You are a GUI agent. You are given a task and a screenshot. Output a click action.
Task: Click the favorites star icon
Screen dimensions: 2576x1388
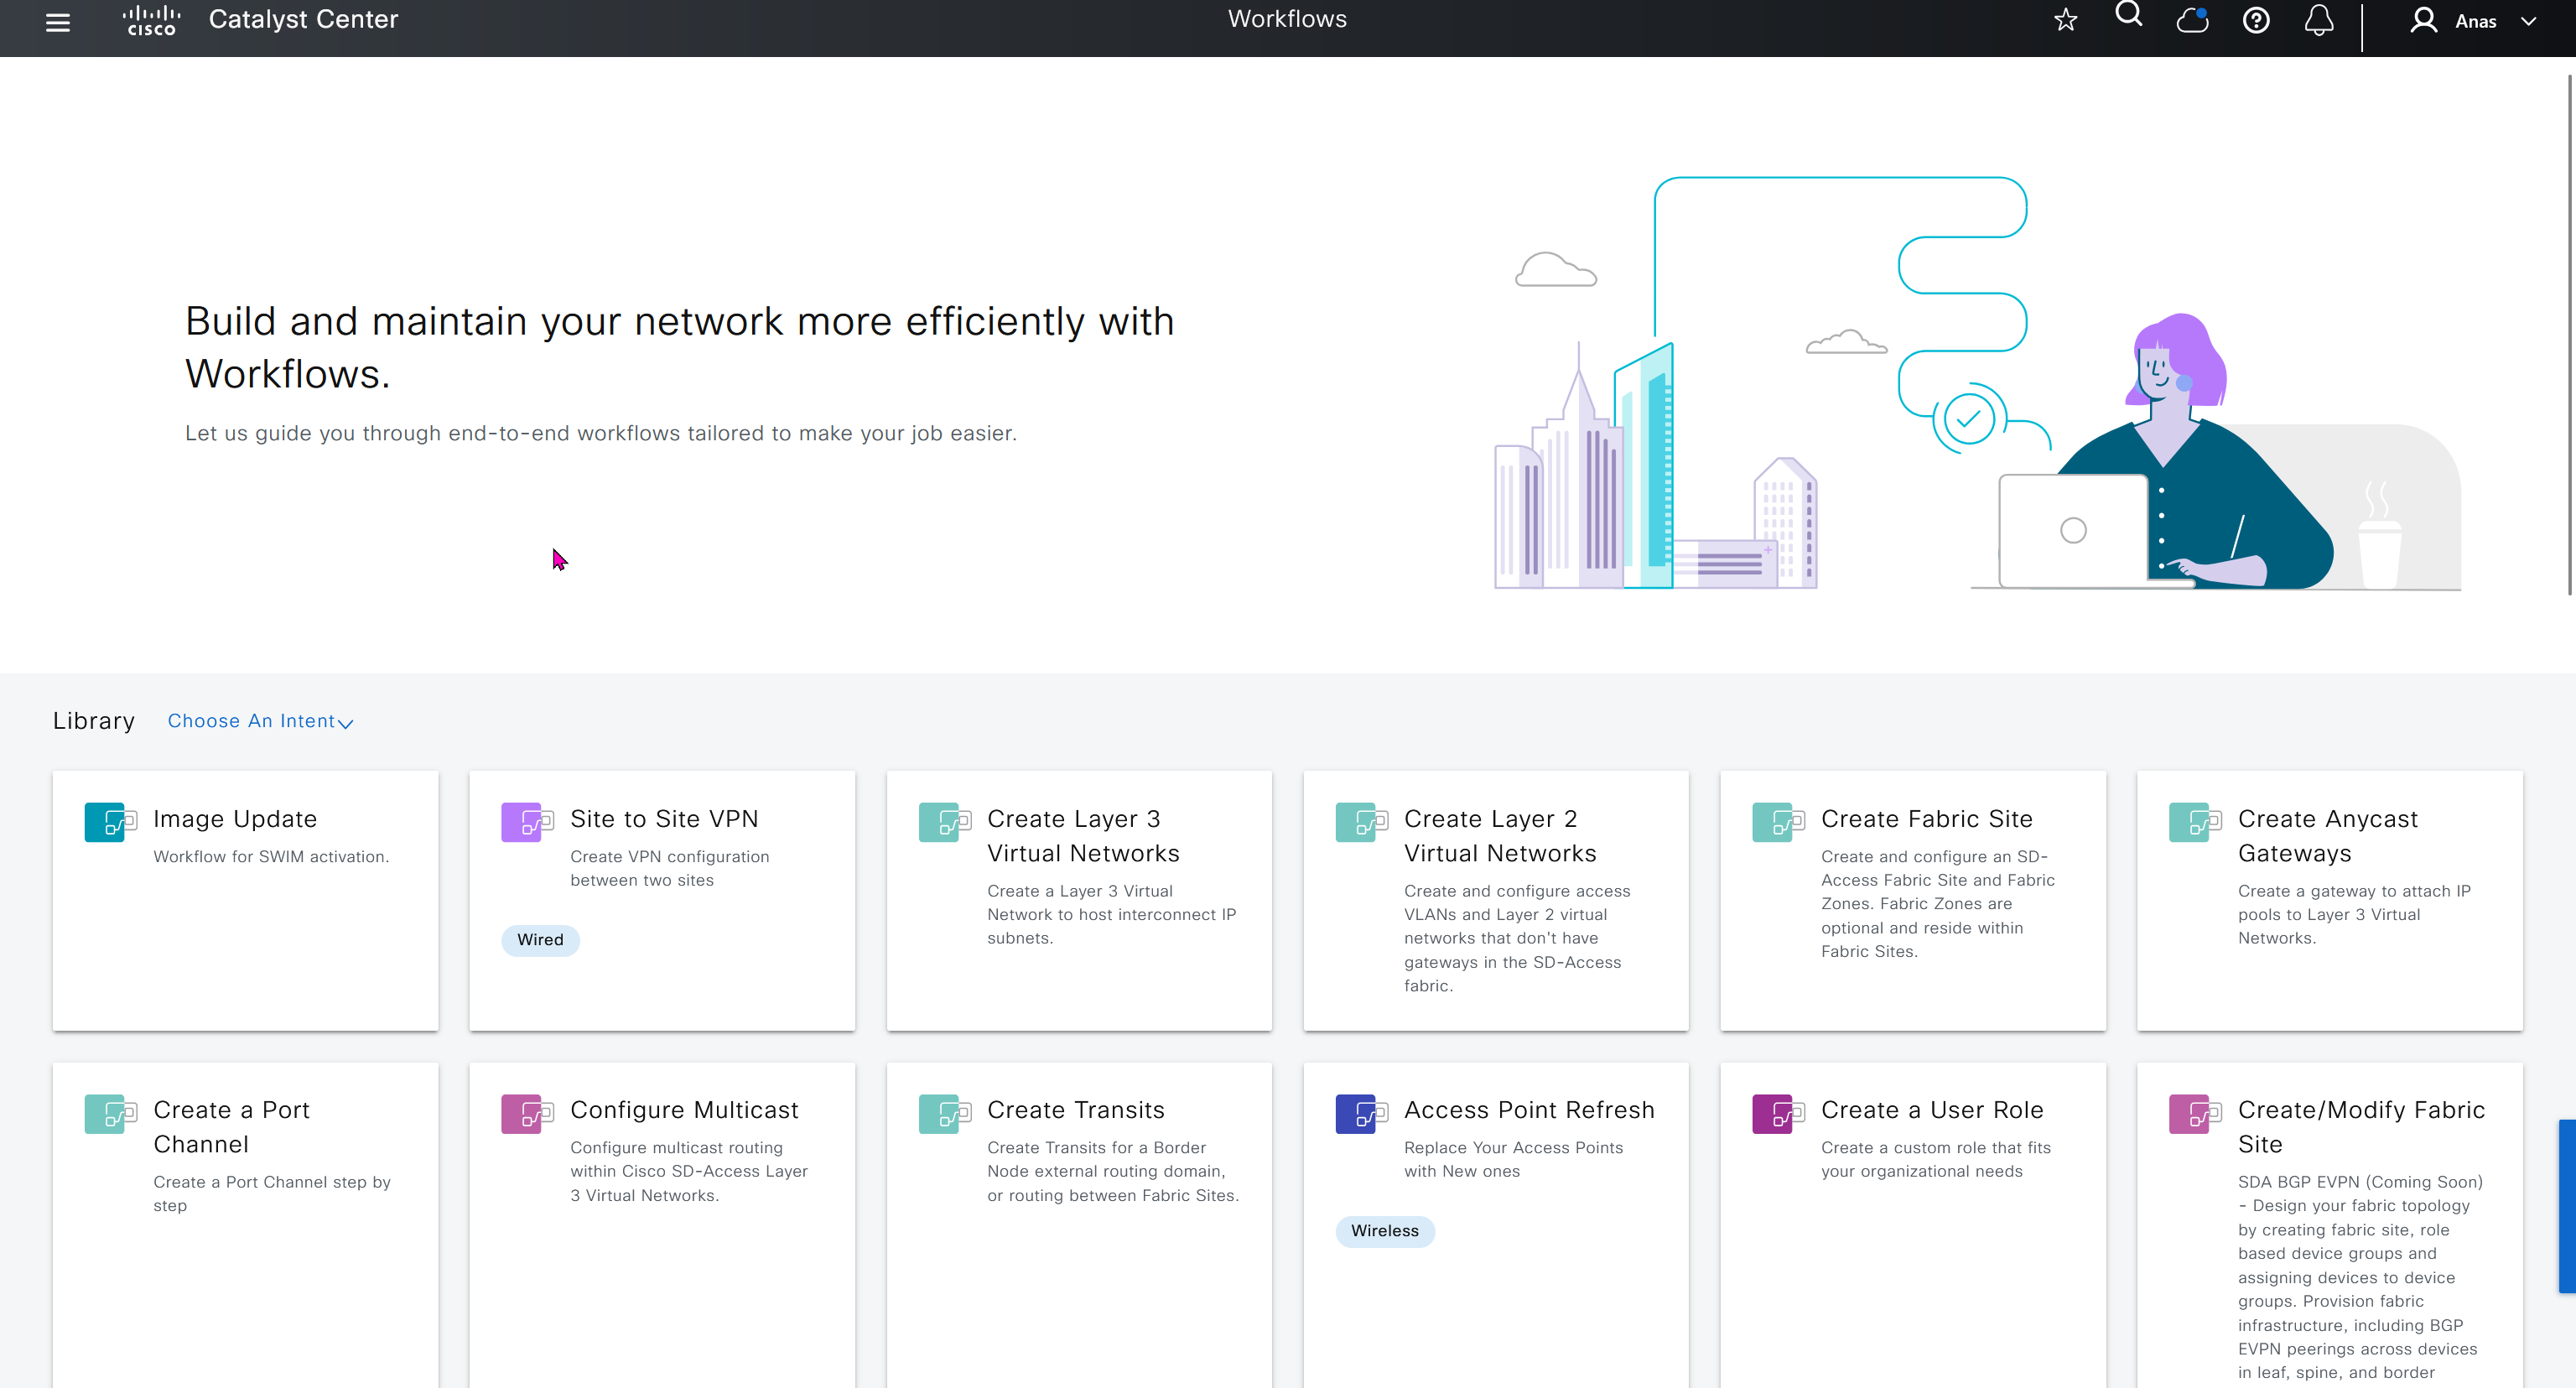[x=2066, y=20]
